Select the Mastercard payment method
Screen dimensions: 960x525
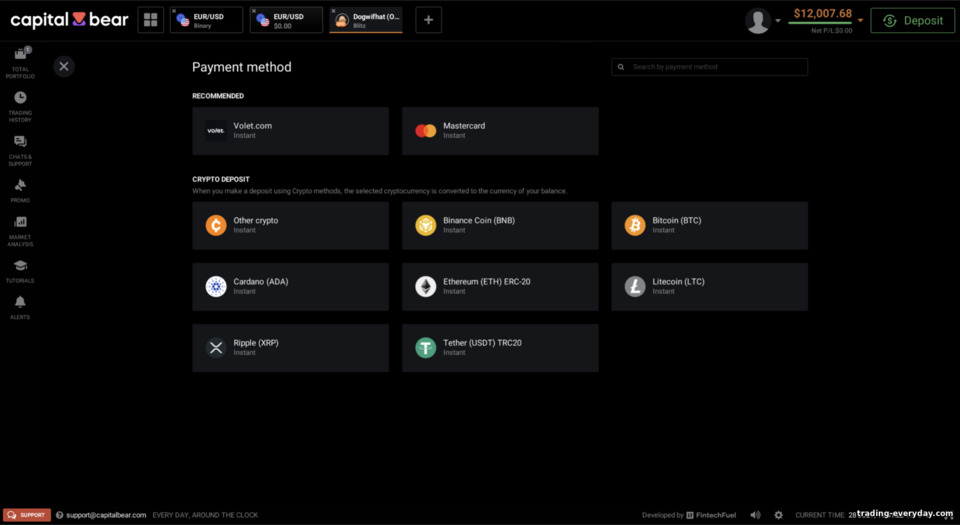pyautogui.click(x=500, y=131)
